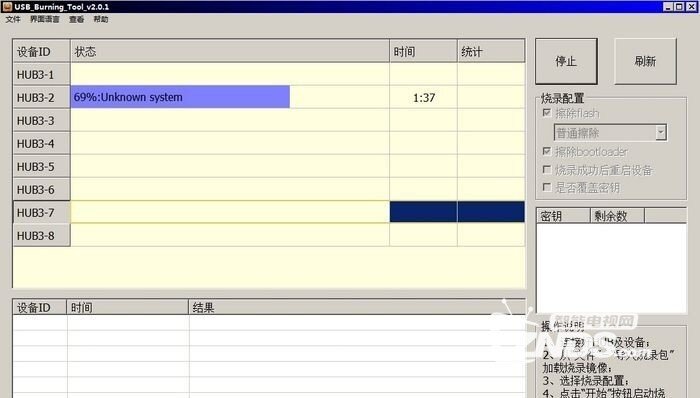The image size is (700, 398).
Task: Close the USB Burning Tool window
Action: pyautogui.click(x=691, y=6)
